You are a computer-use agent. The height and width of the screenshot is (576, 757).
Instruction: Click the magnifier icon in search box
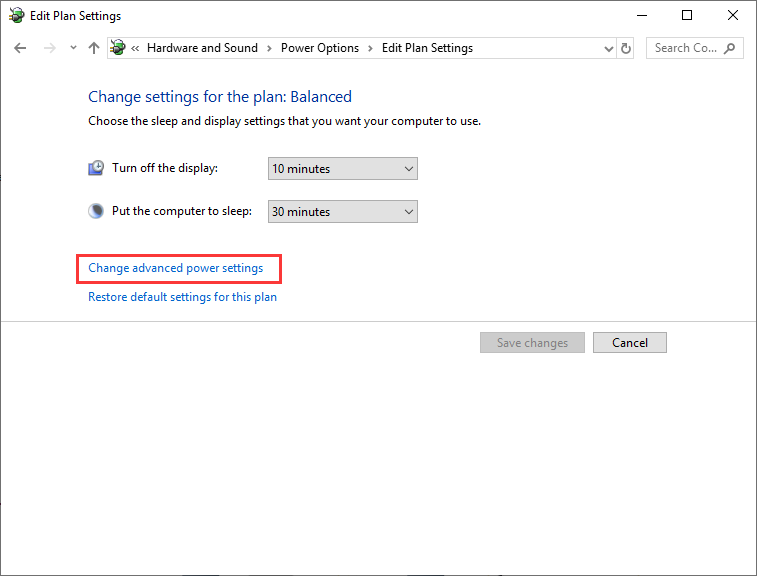pyautogui.click(x=730, y=48)
